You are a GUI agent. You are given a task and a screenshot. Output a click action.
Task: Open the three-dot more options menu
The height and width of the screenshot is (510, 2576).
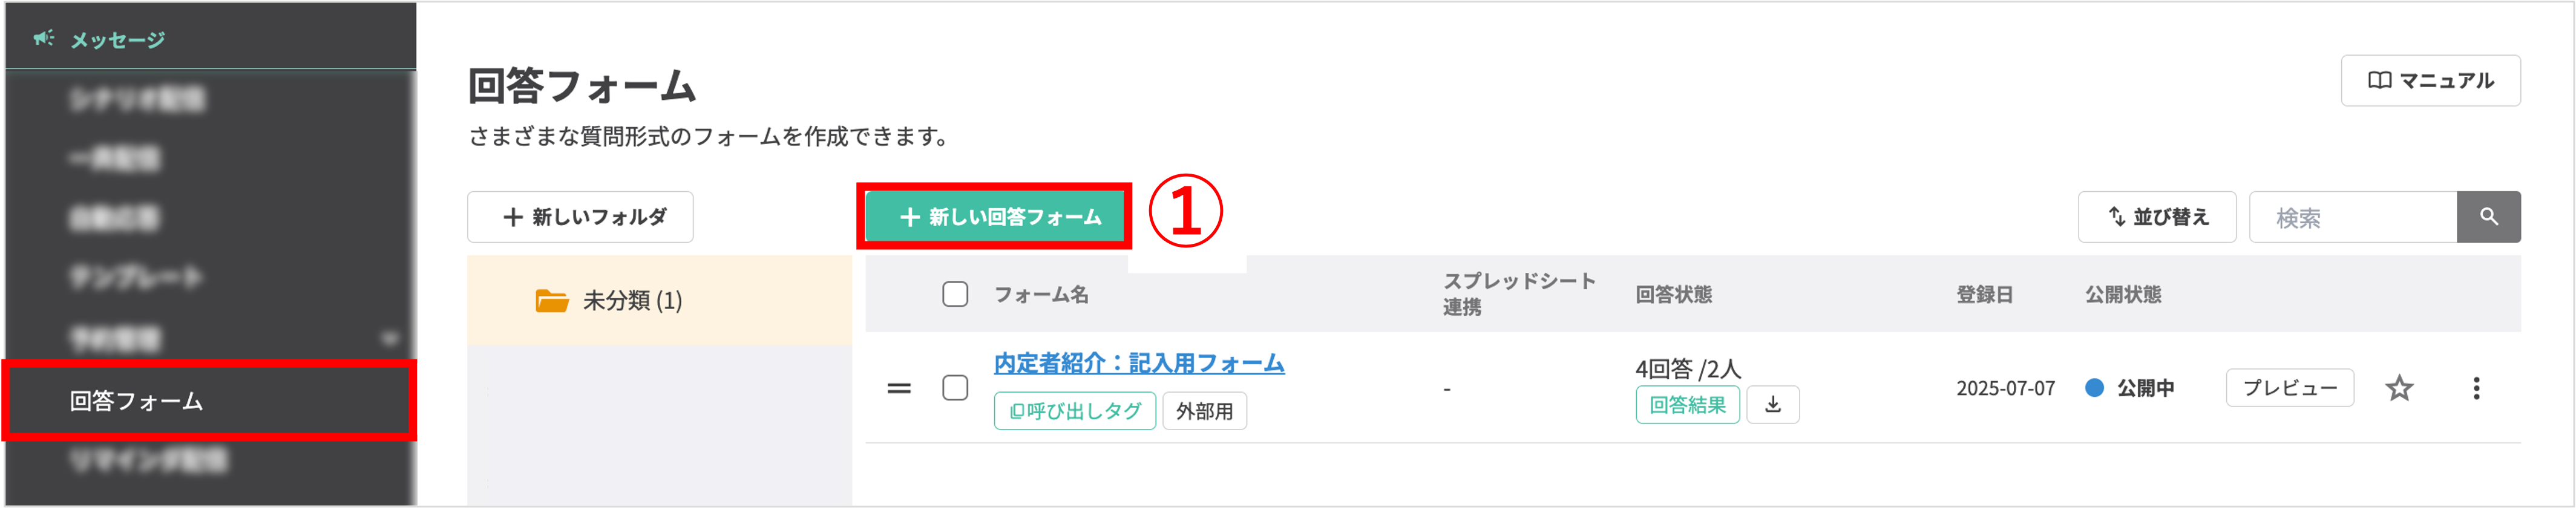(x=2476, y=388)
